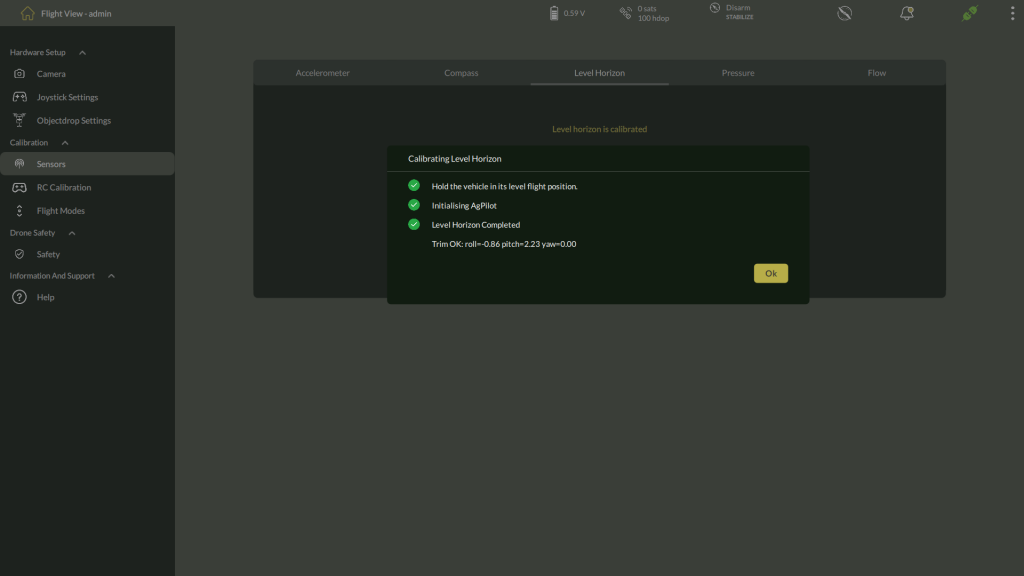Open Joystick Settings label
1024x576 pixels.
(67, 97)
